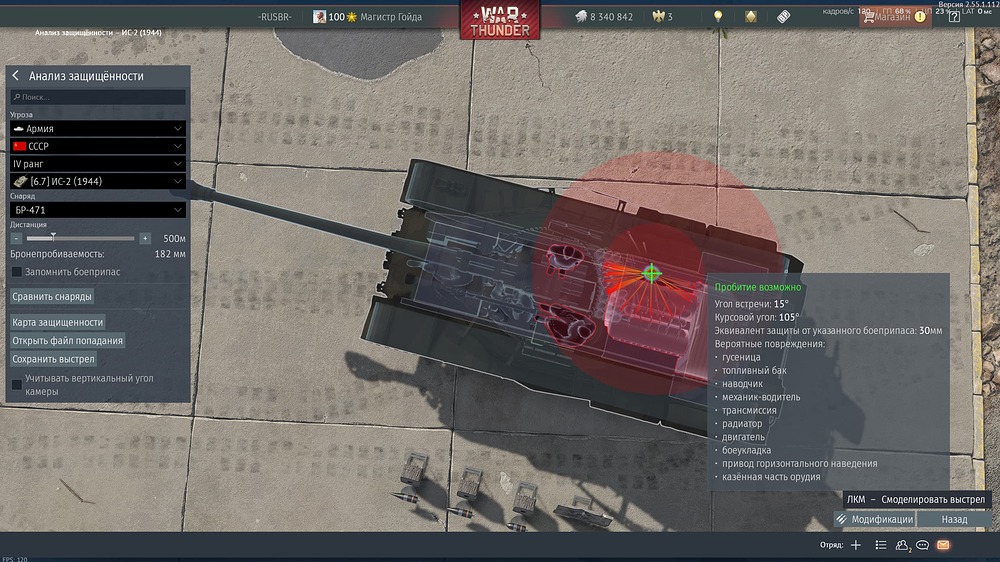Screen dimensions: 1000x562
Task: Go back using the arrow beside Анализ защищённости
Action: [16, 76]
